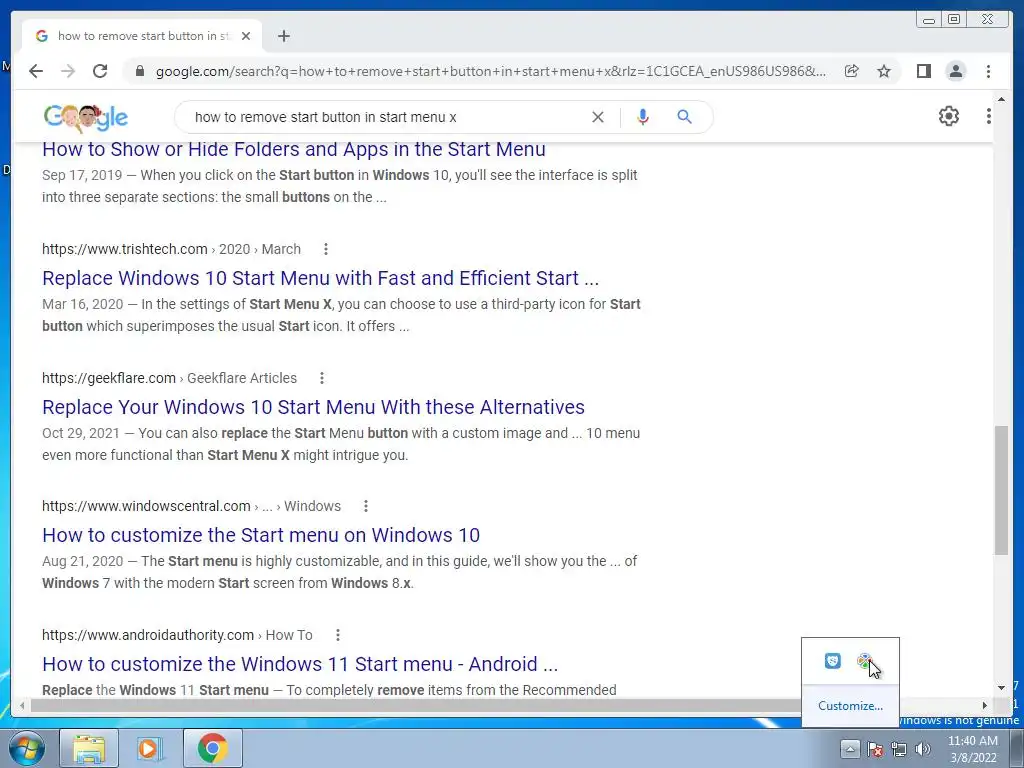Open the Google apps dots beside the gear
Image resolution: width=1024 pixels, height=768 pixels.
click(x=989, y=116)
